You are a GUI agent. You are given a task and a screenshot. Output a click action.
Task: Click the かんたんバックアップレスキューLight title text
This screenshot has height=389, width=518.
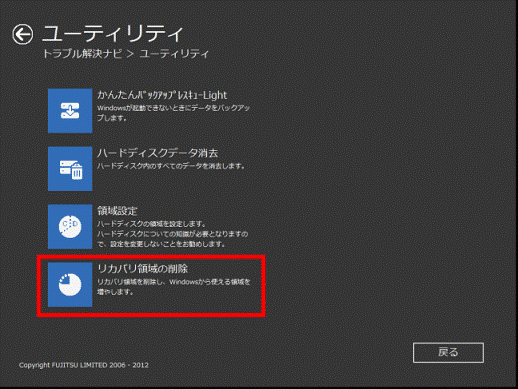[162, 95]
